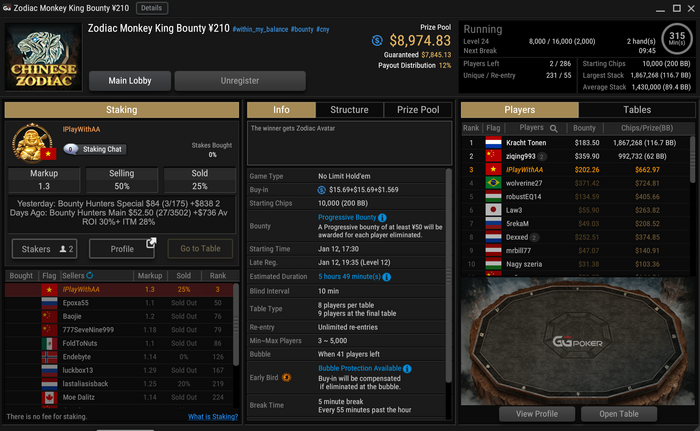Screen dimensions: 700x431
Task: Switch to the Structure tab
Action: [x=349, y=110]
